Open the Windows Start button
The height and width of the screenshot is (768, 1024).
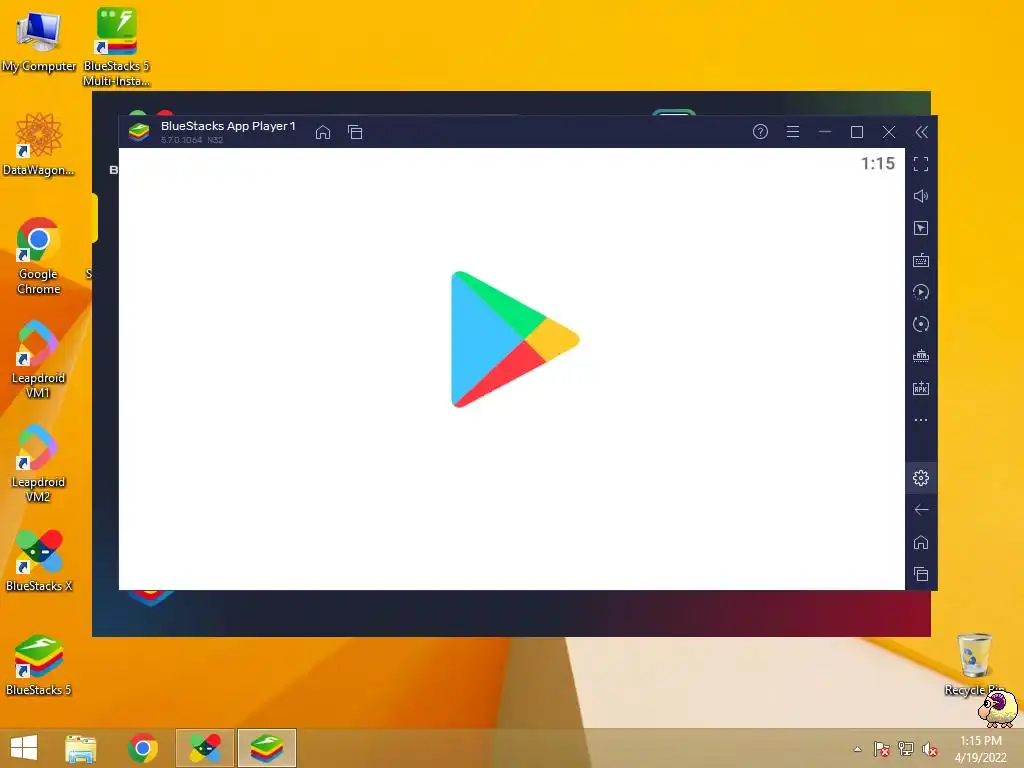pyautogui.click(x=24, y=748)
